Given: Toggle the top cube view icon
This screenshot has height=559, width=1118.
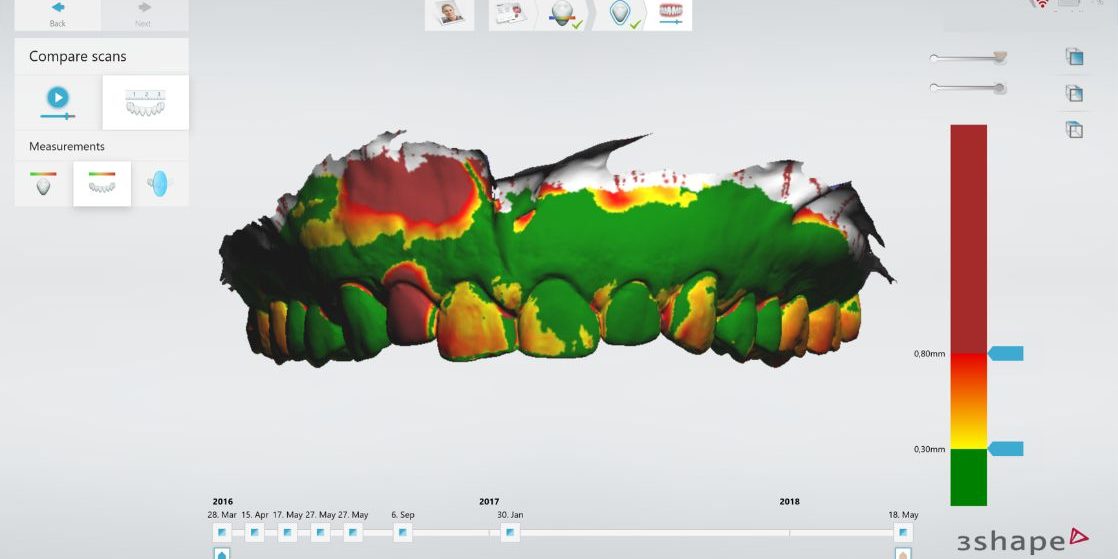Looking at the screenshot, I should (x=1075, y=57).
